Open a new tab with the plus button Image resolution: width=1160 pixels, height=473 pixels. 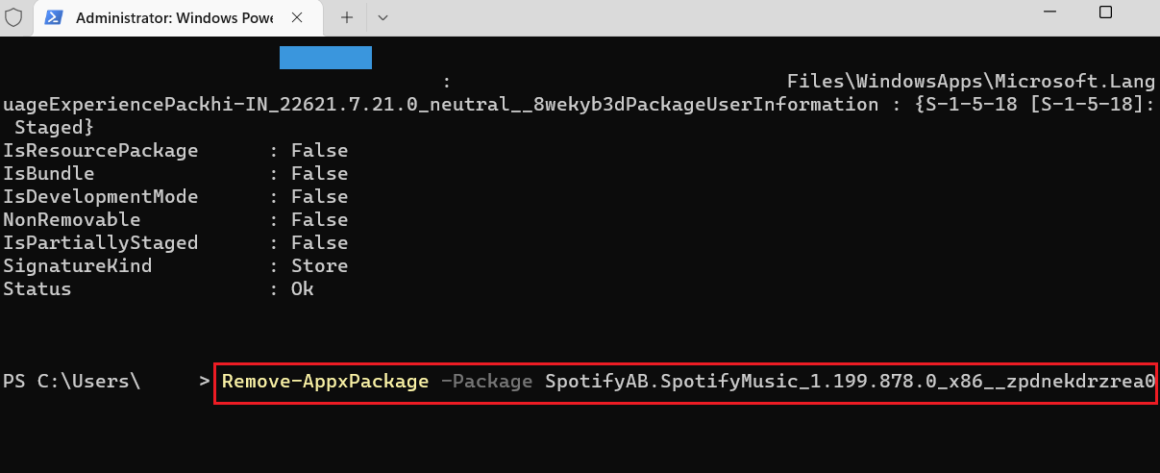click(347, 17)
